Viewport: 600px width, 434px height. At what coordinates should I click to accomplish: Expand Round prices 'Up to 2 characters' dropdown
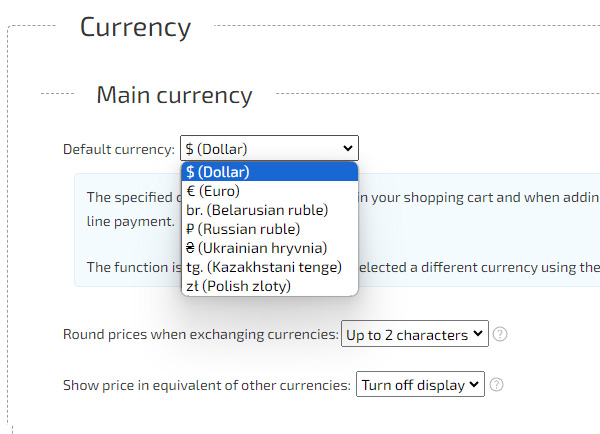(x=414, y=334)
